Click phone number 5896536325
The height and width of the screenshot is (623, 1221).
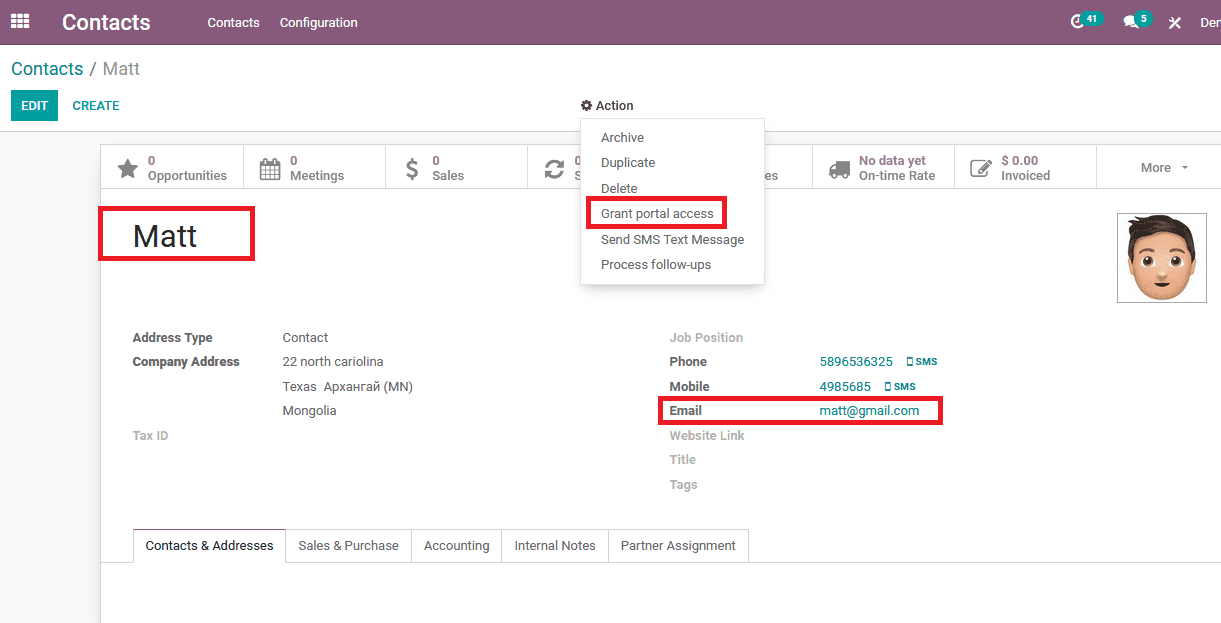[856, 362]
